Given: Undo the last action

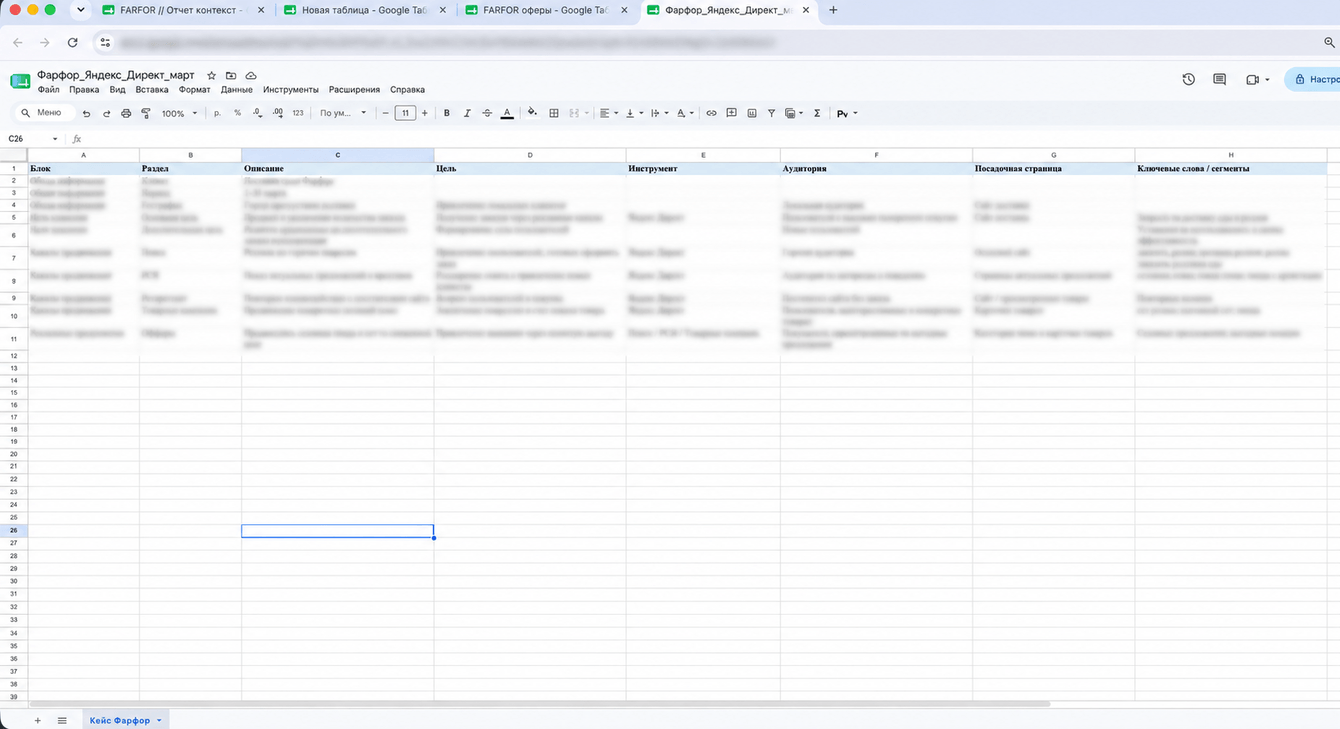Looking at the screenshot, I should [86, 113].
